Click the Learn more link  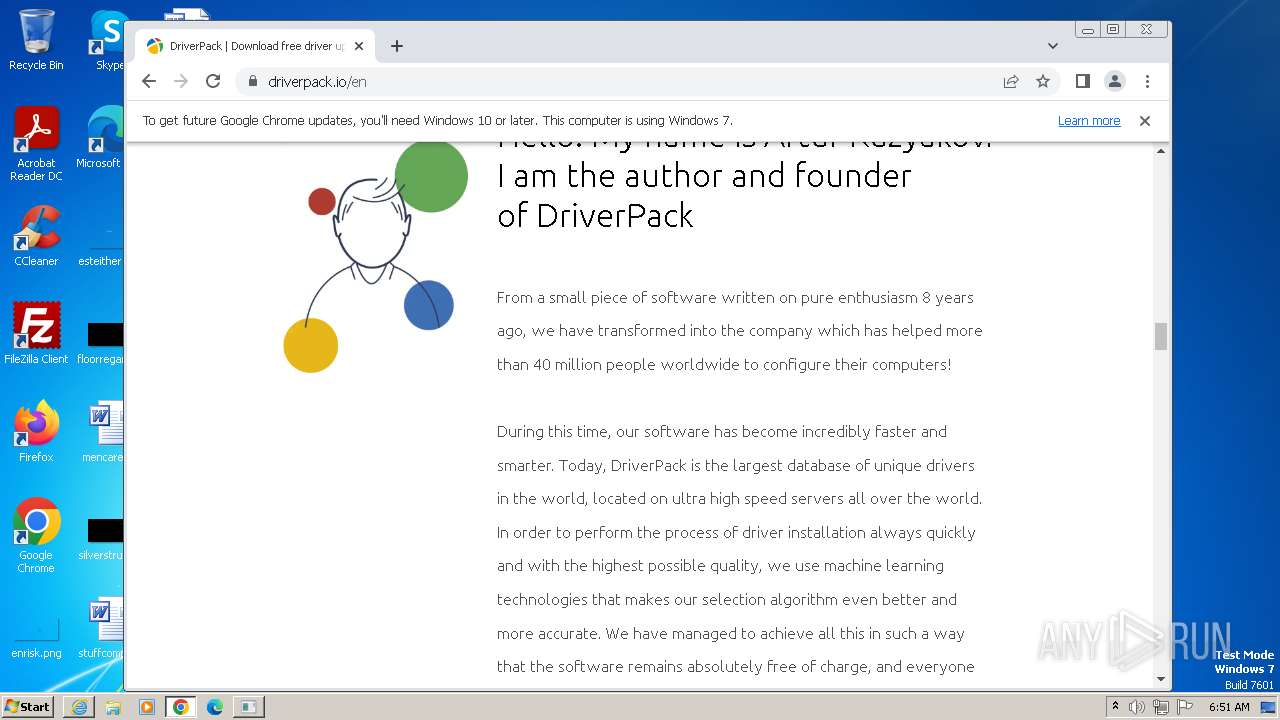click(1088, 121)
